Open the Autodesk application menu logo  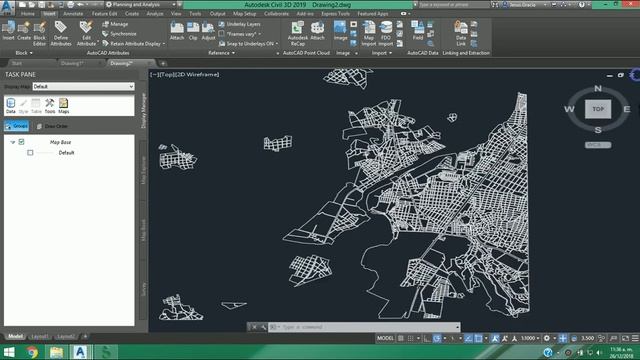7,7
